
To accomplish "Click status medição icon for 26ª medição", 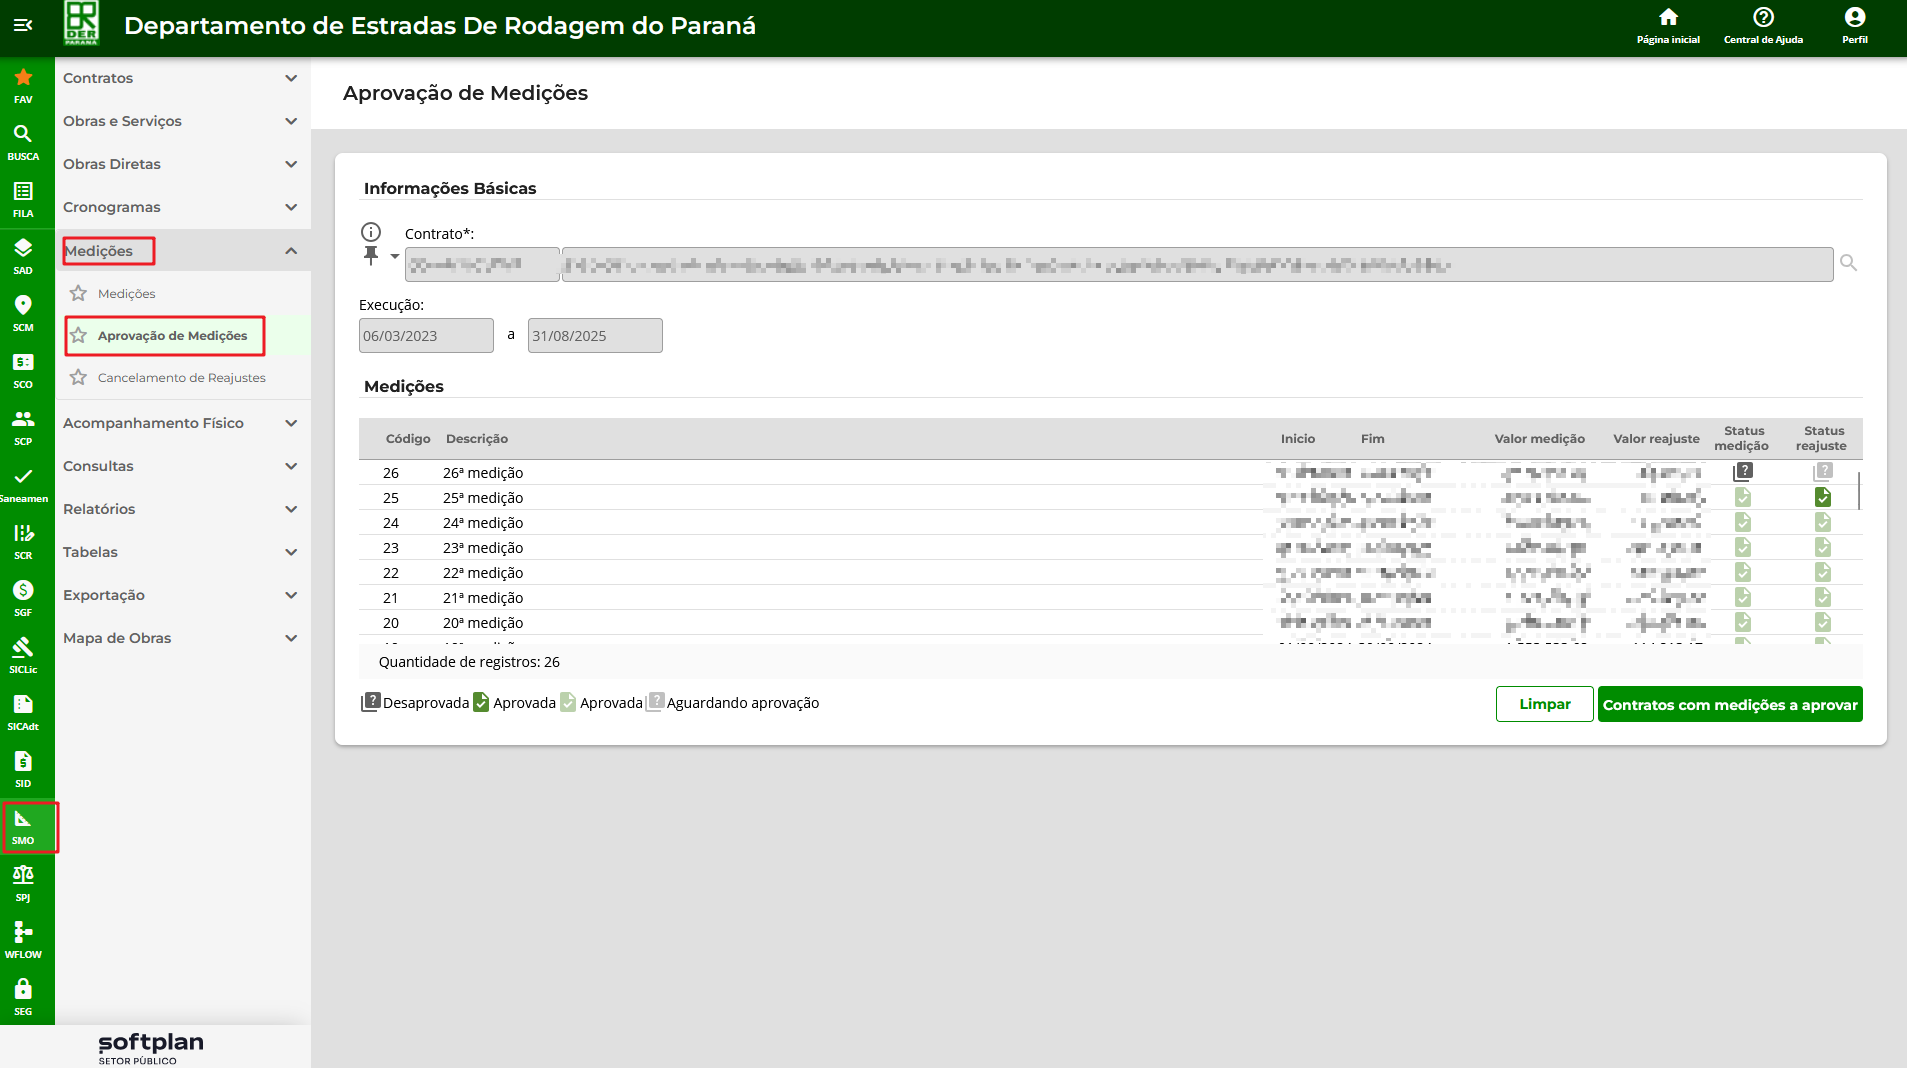I will point(1743,471).
